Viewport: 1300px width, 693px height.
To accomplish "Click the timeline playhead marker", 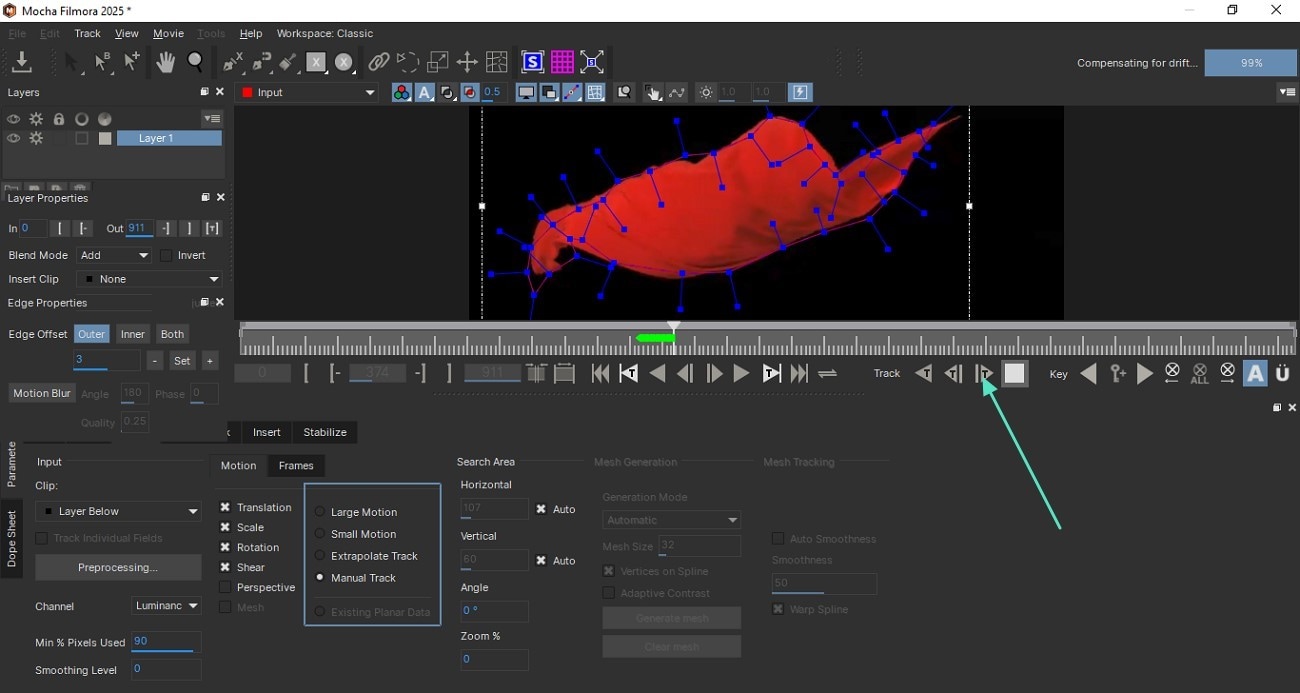I will pyautogui.click(x=674, y=328).
